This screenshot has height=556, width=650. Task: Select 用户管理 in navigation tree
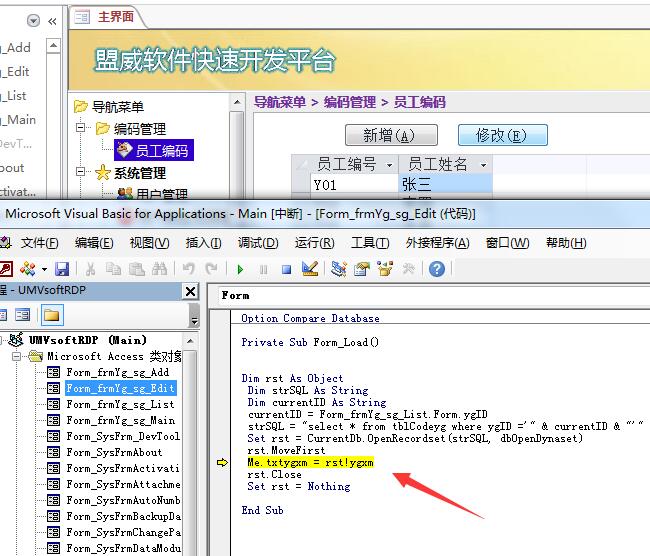[x=162, y=194]
